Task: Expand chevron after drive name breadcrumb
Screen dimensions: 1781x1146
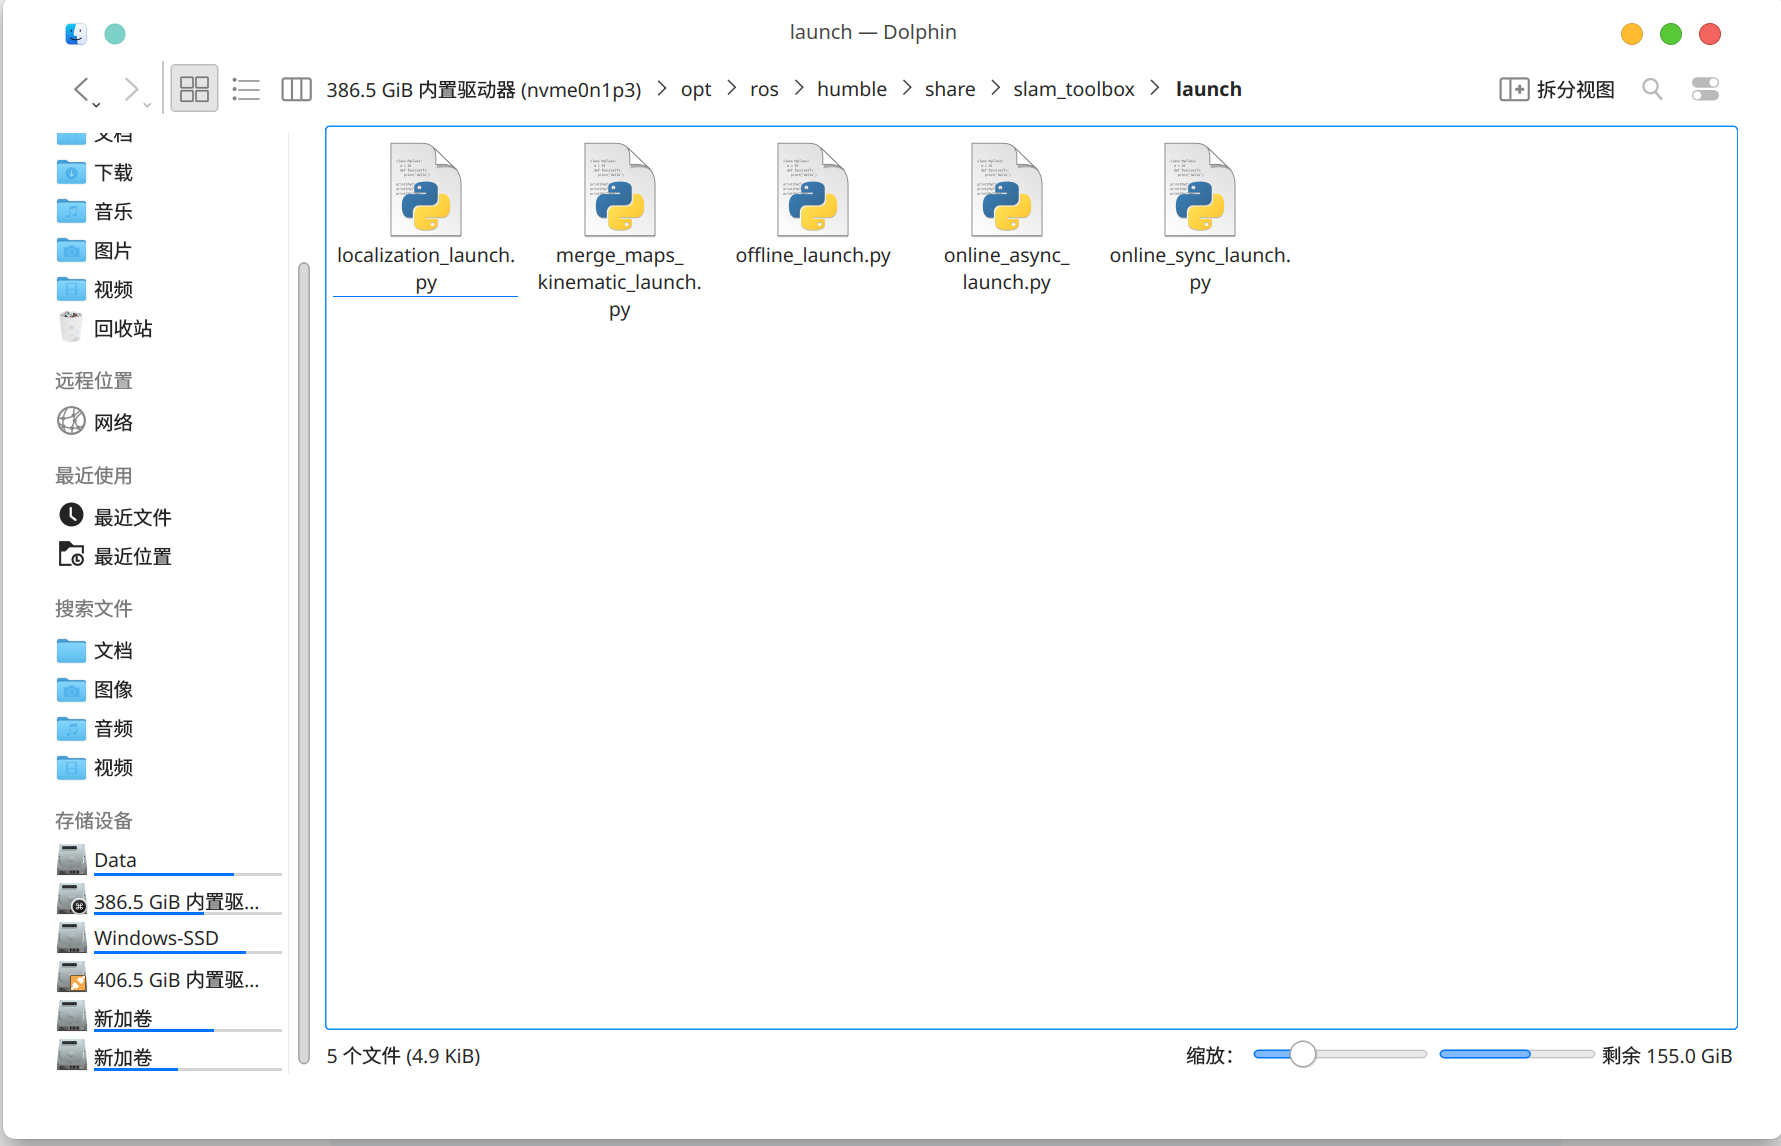Action: [x=661, y=89]
